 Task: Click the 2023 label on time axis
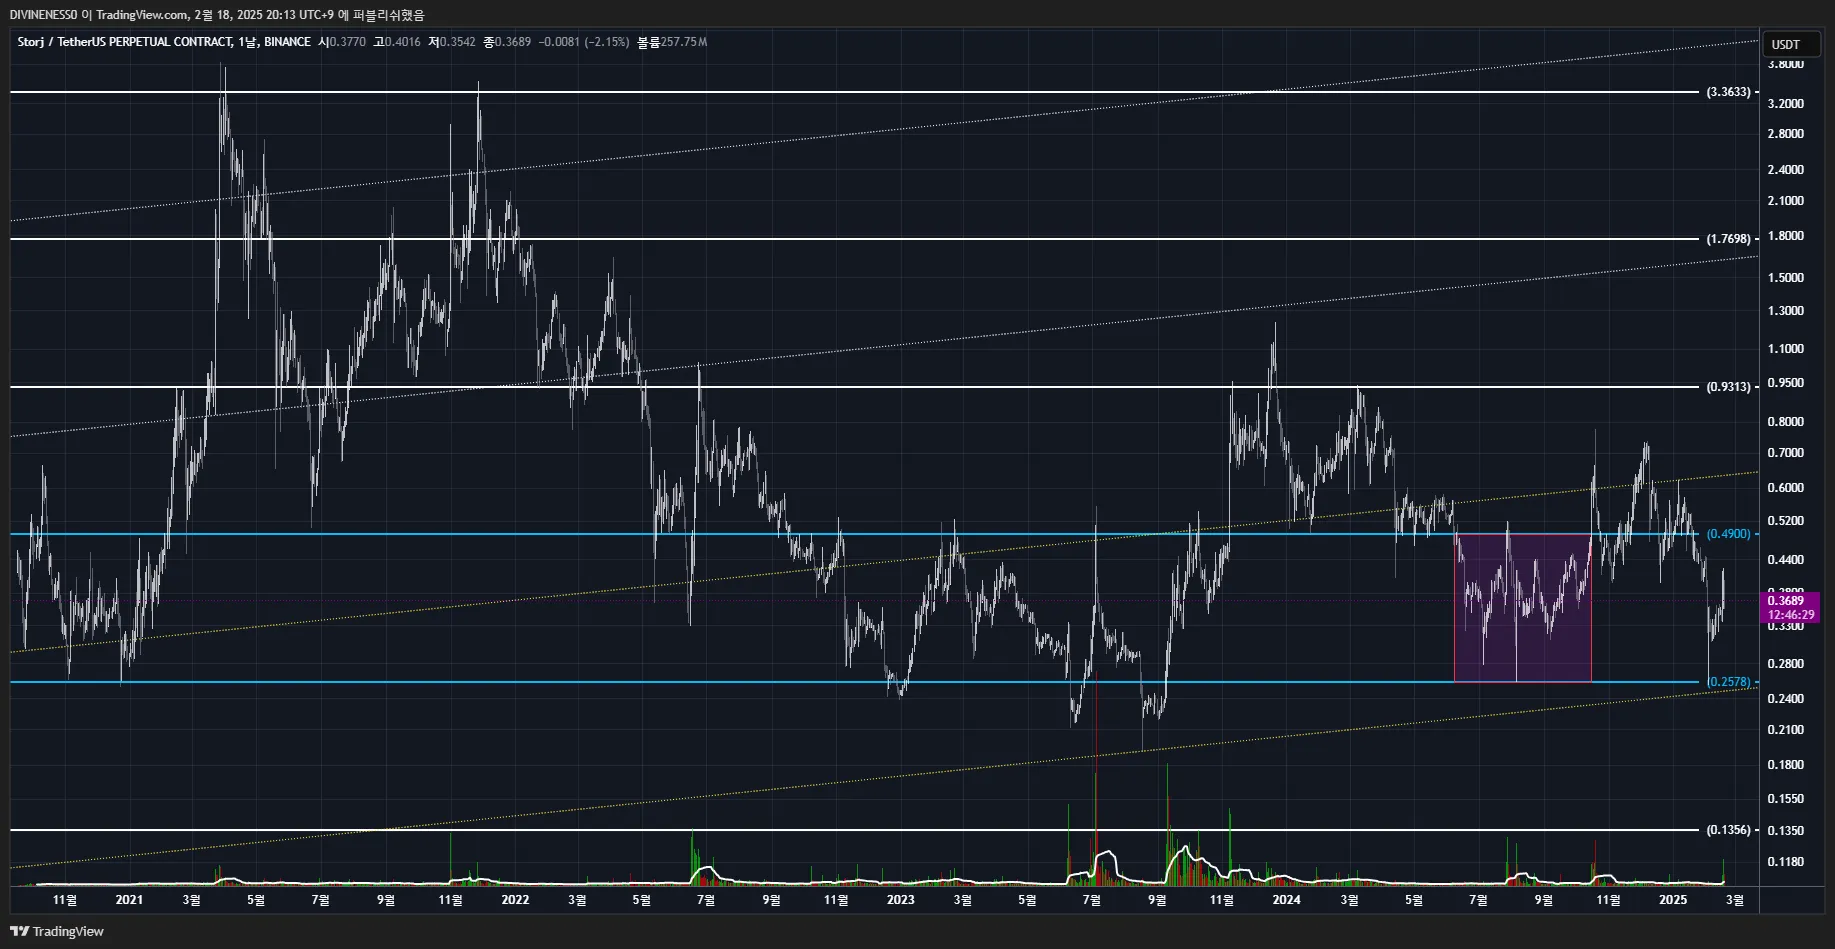900,900
